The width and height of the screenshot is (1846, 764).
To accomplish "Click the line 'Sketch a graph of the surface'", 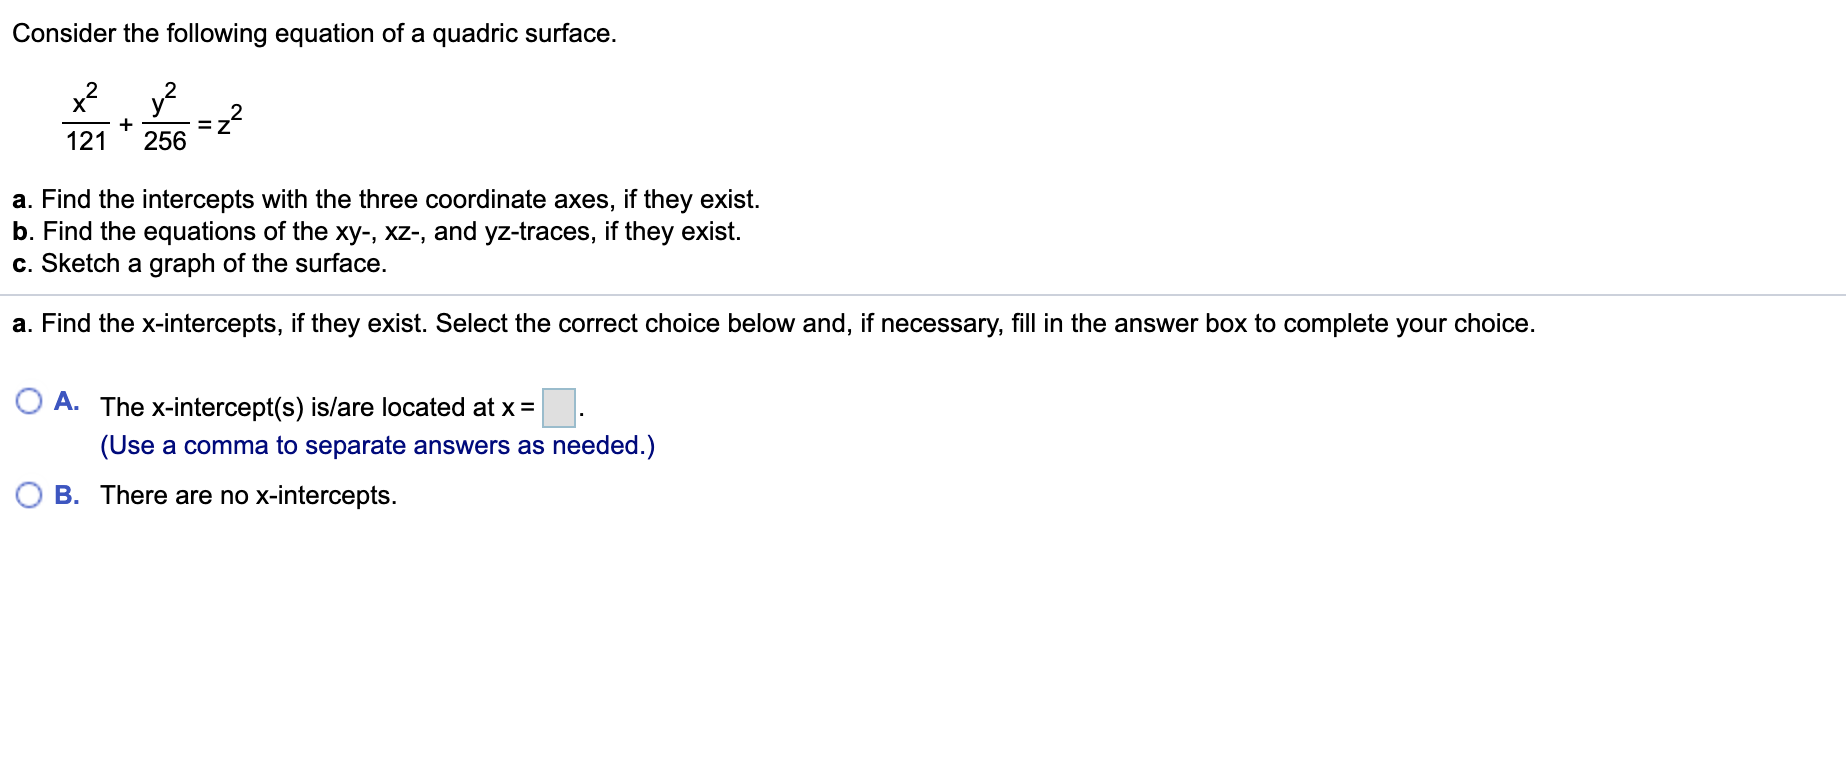I will [199, 264].
